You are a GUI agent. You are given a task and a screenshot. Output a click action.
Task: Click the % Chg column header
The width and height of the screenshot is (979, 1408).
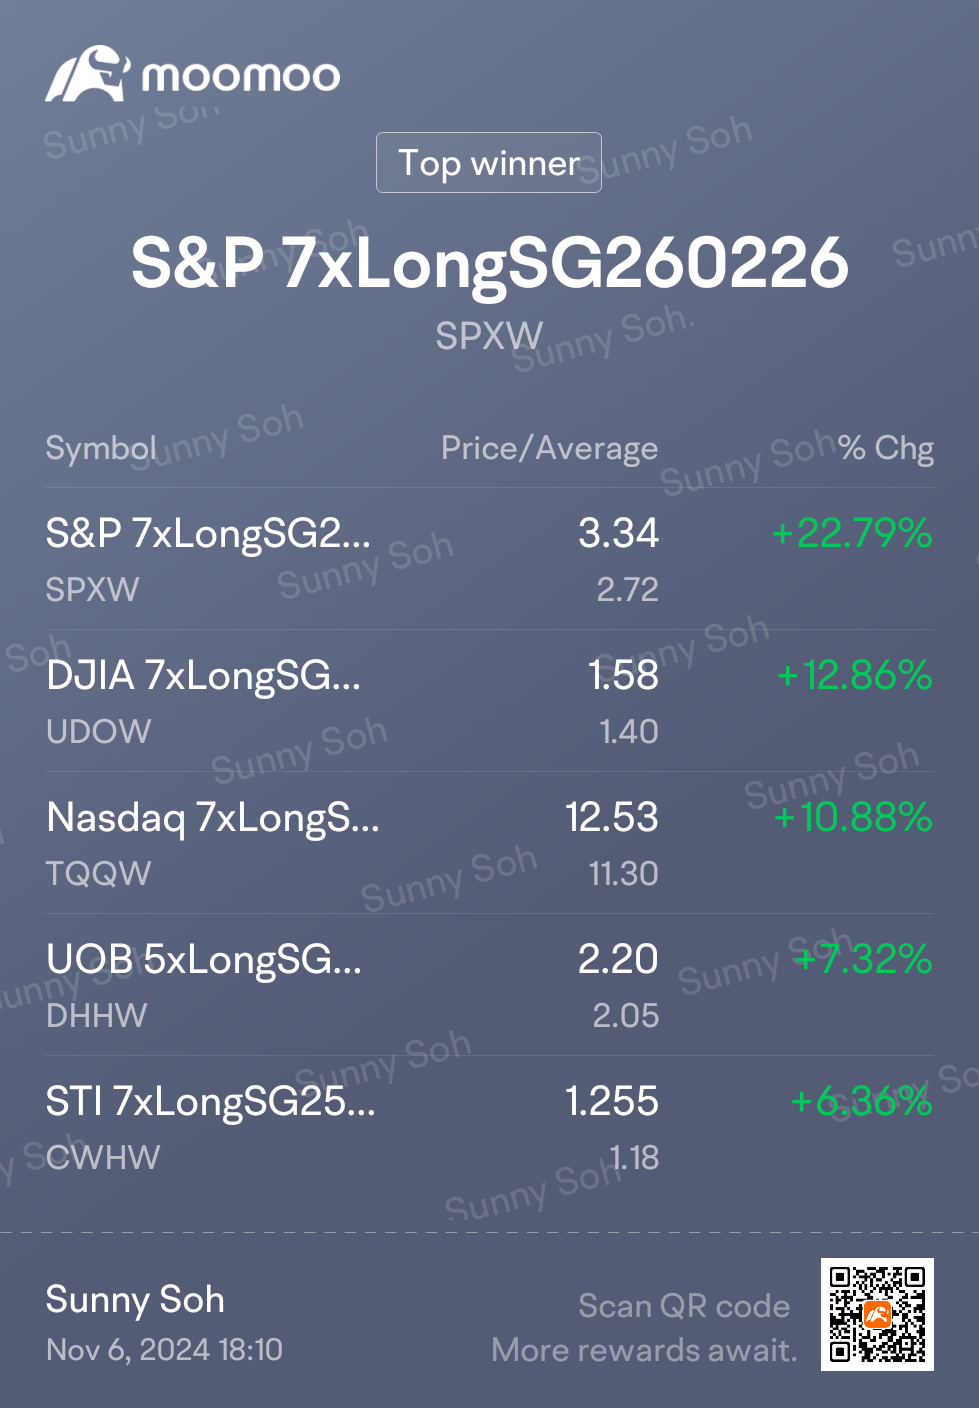click(886, 448)
